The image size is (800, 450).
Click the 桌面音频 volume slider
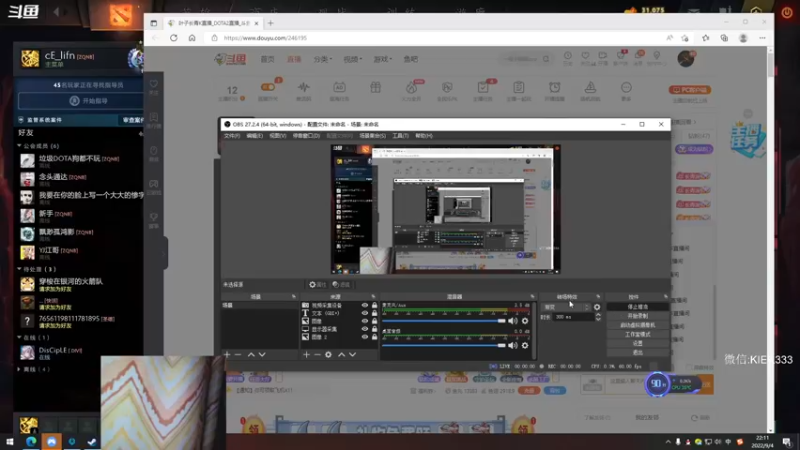(x=443, y=345)
